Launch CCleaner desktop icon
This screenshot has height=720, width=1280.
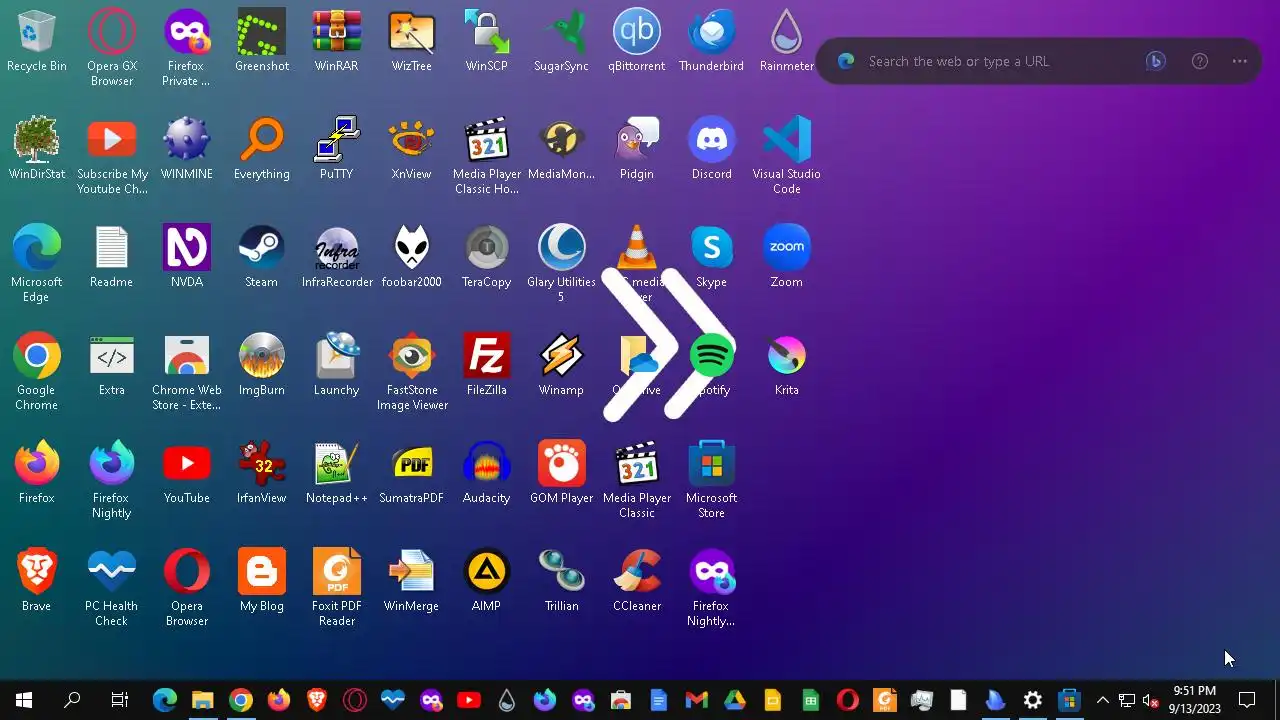point(636,582)
